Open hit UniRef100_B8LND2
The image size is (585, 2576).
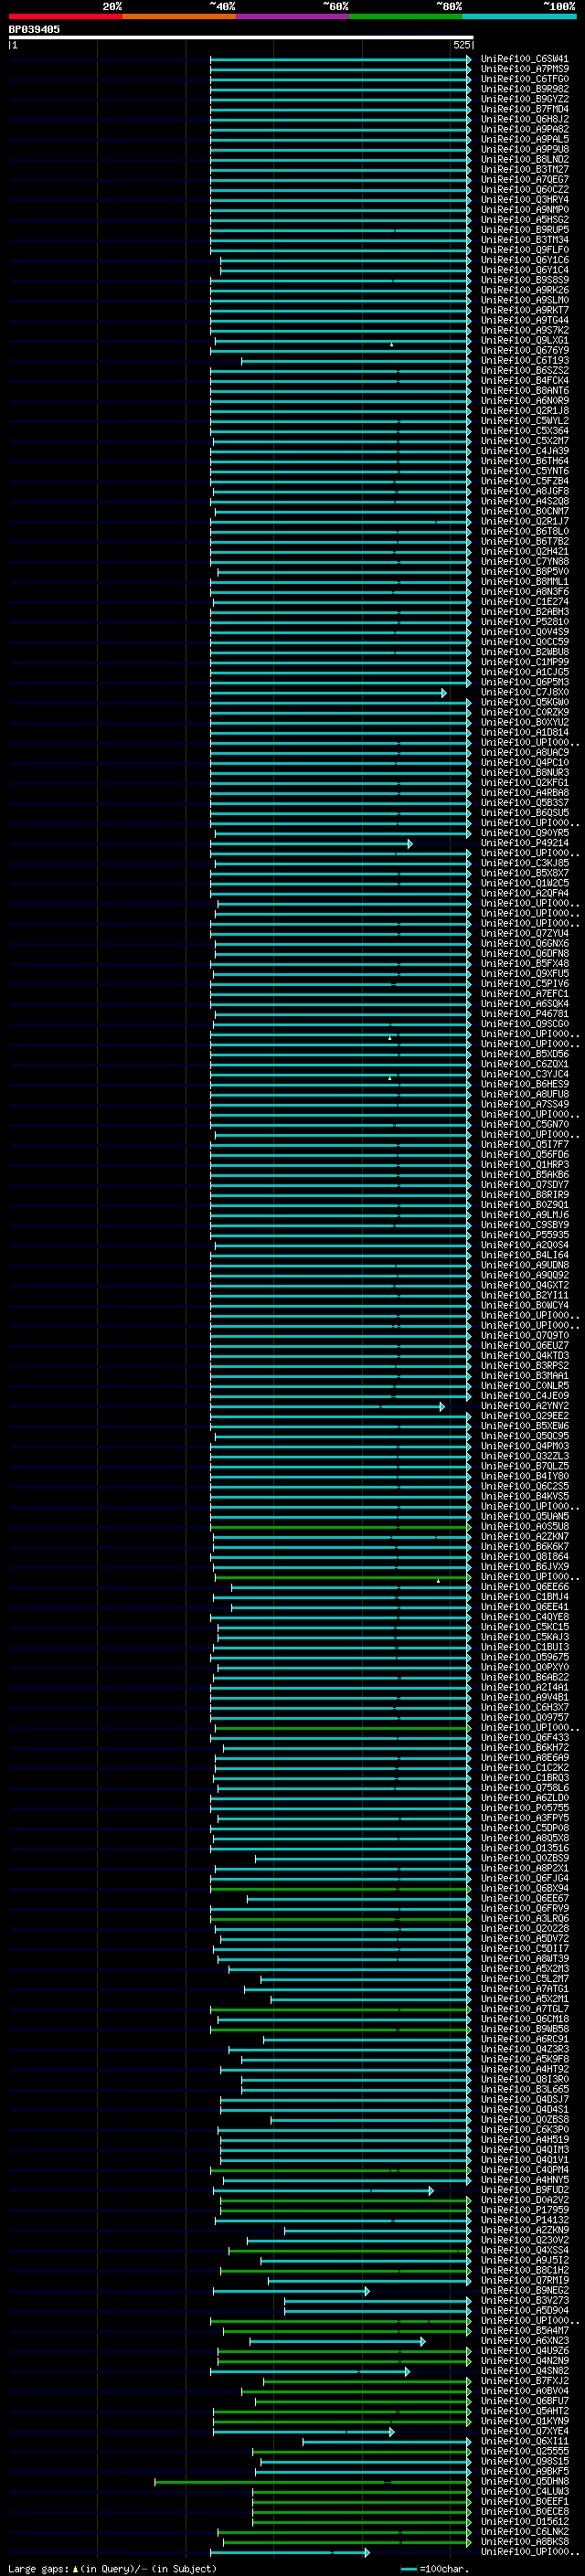click(x=525, y=160)
